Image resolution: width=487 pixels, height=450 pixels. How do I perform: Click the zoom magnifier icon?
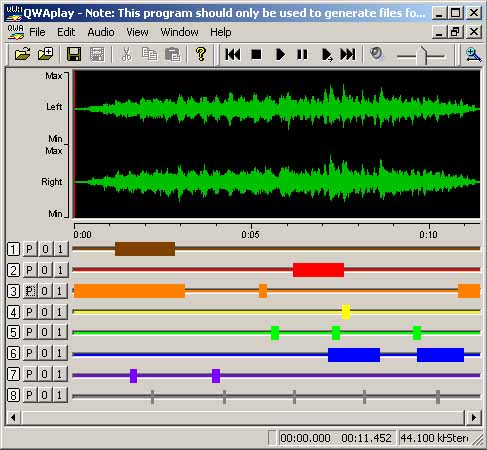click(x=473, y=54)
